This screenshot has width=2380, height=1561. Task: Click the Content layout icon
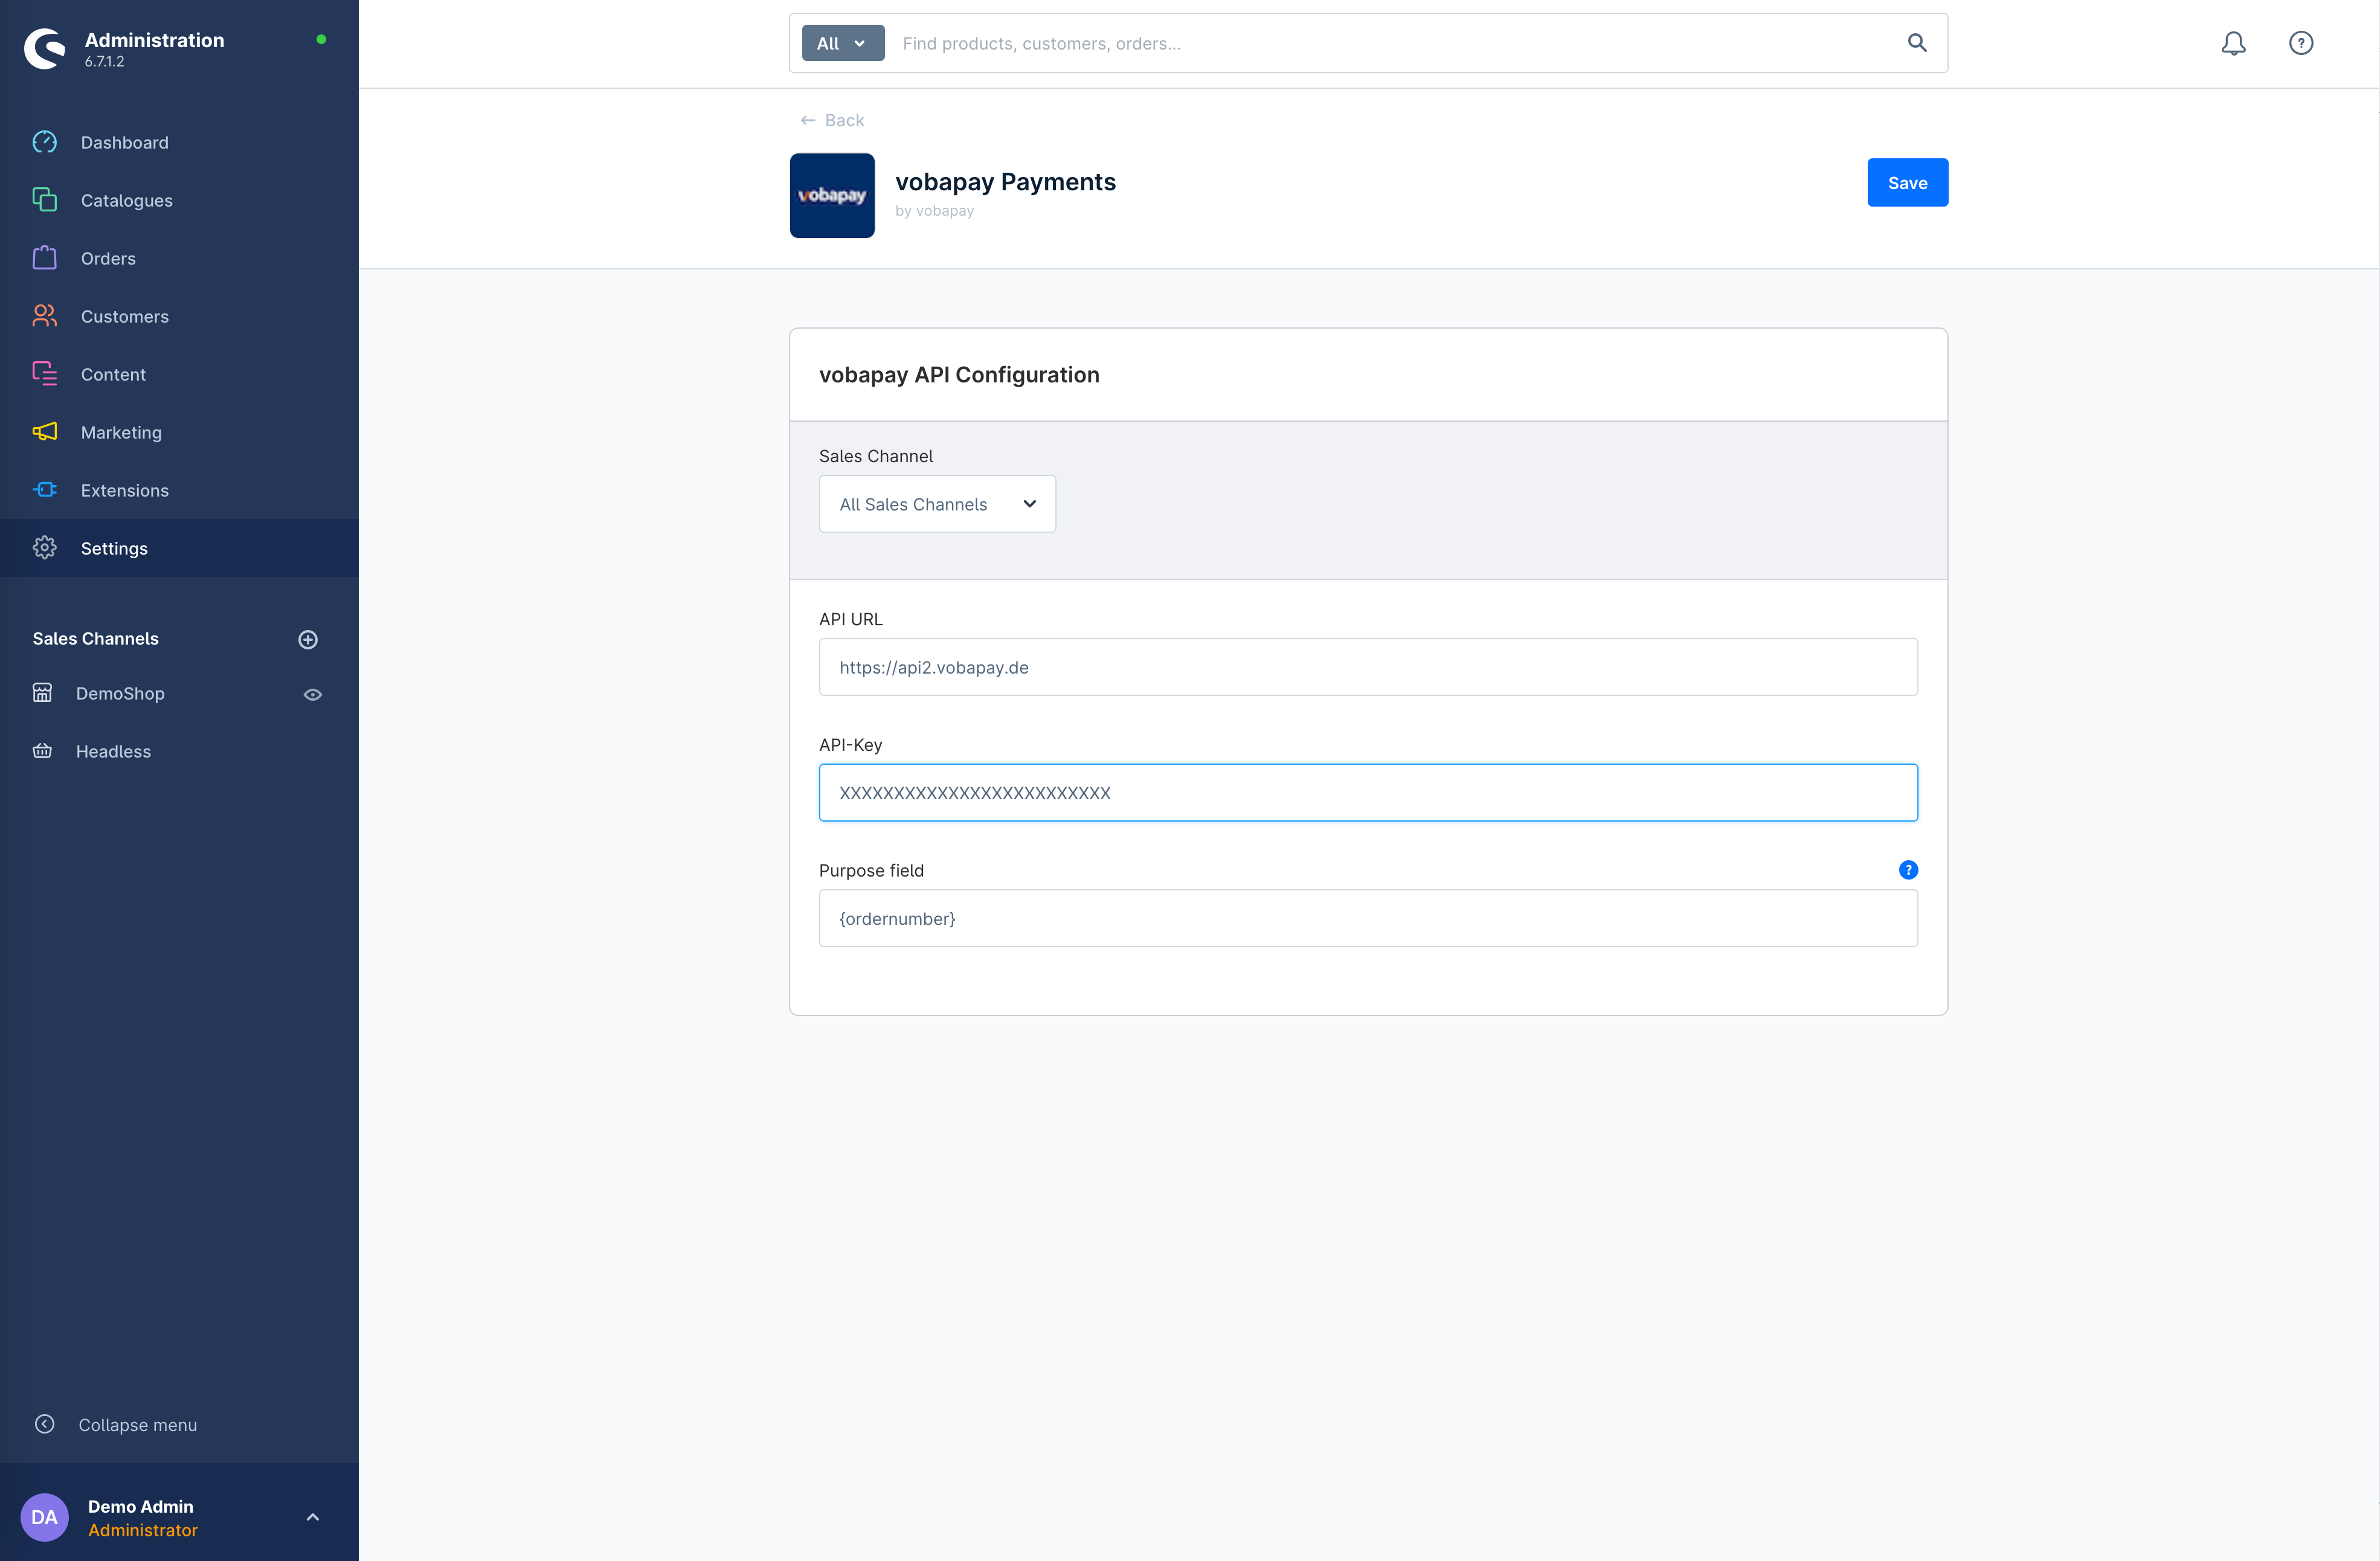coord(45,374)
